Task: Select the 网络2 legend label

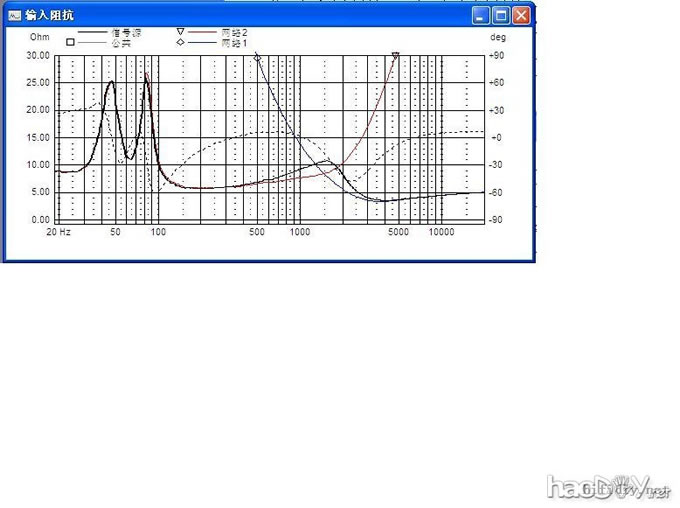Action: (x=233, y=33)
